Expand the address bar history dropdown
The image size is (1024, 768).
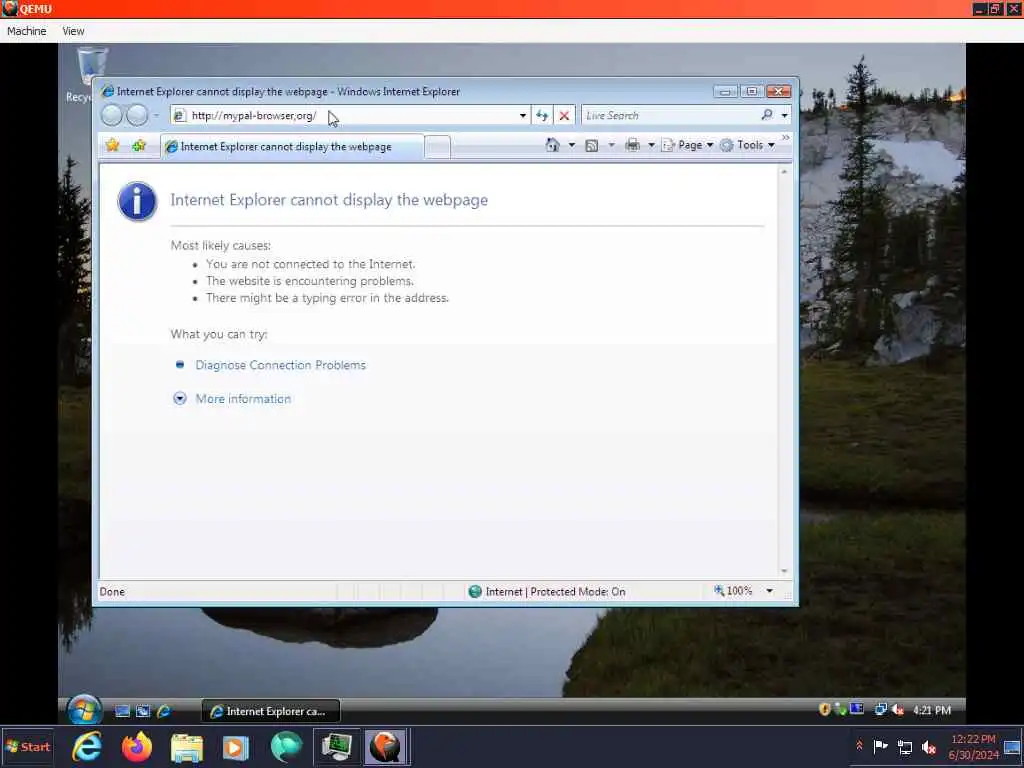pos(522,116)
